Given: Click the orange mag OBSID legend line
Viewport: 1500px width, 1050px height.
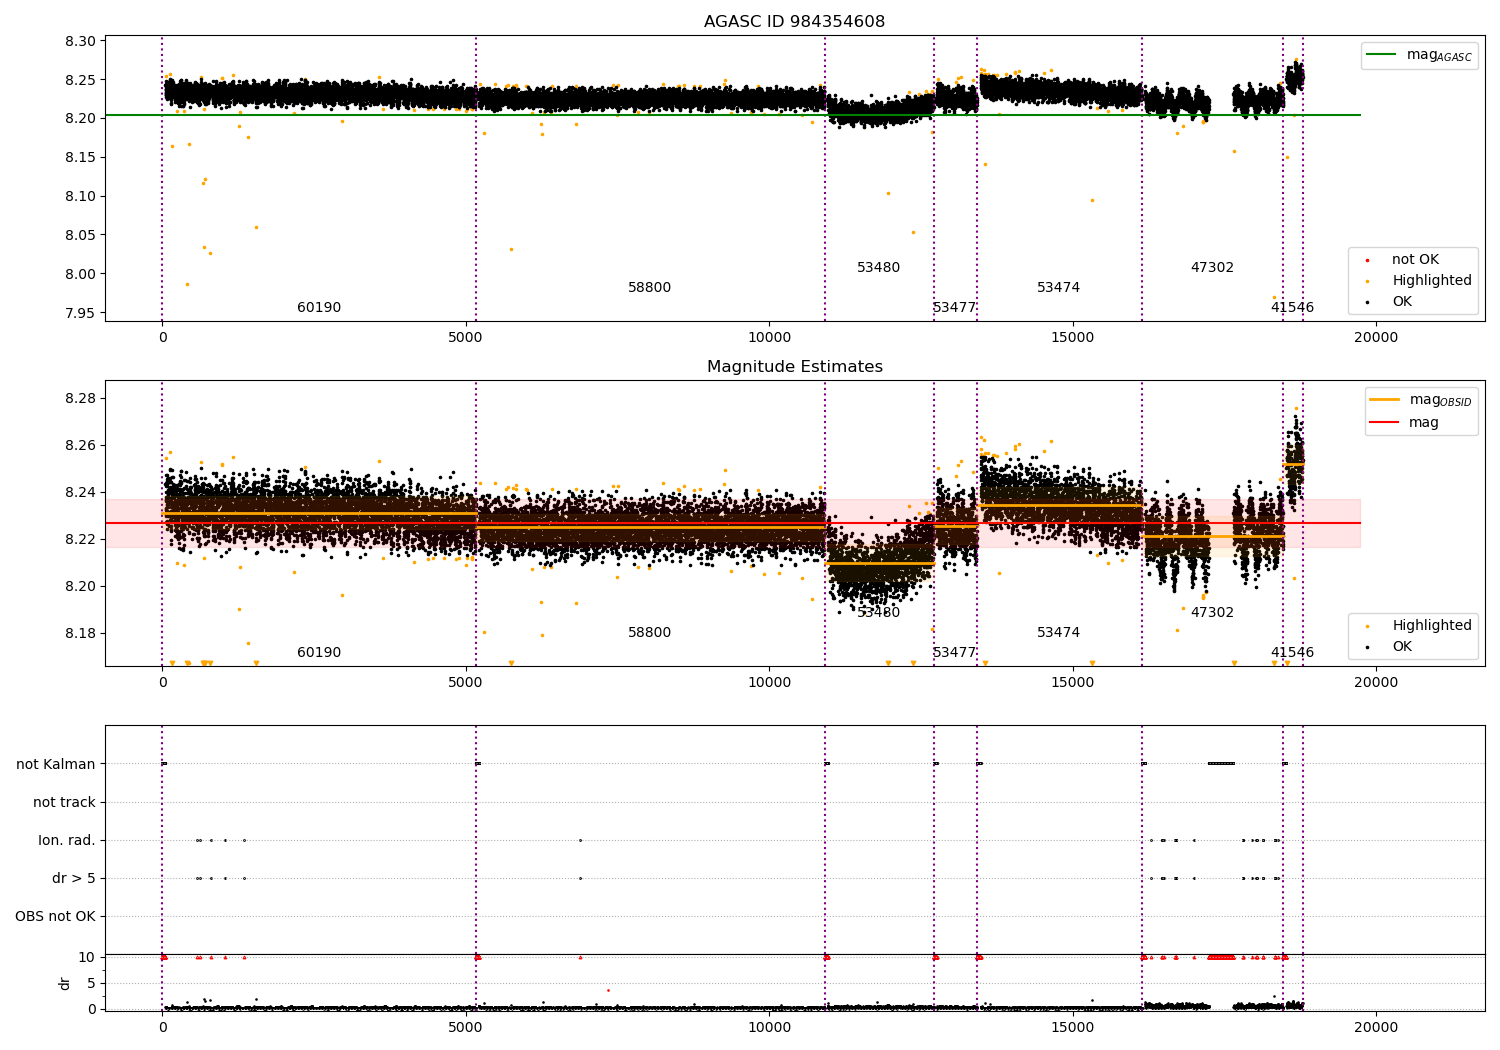Looking at the screenshot, I should [1384, 399].
